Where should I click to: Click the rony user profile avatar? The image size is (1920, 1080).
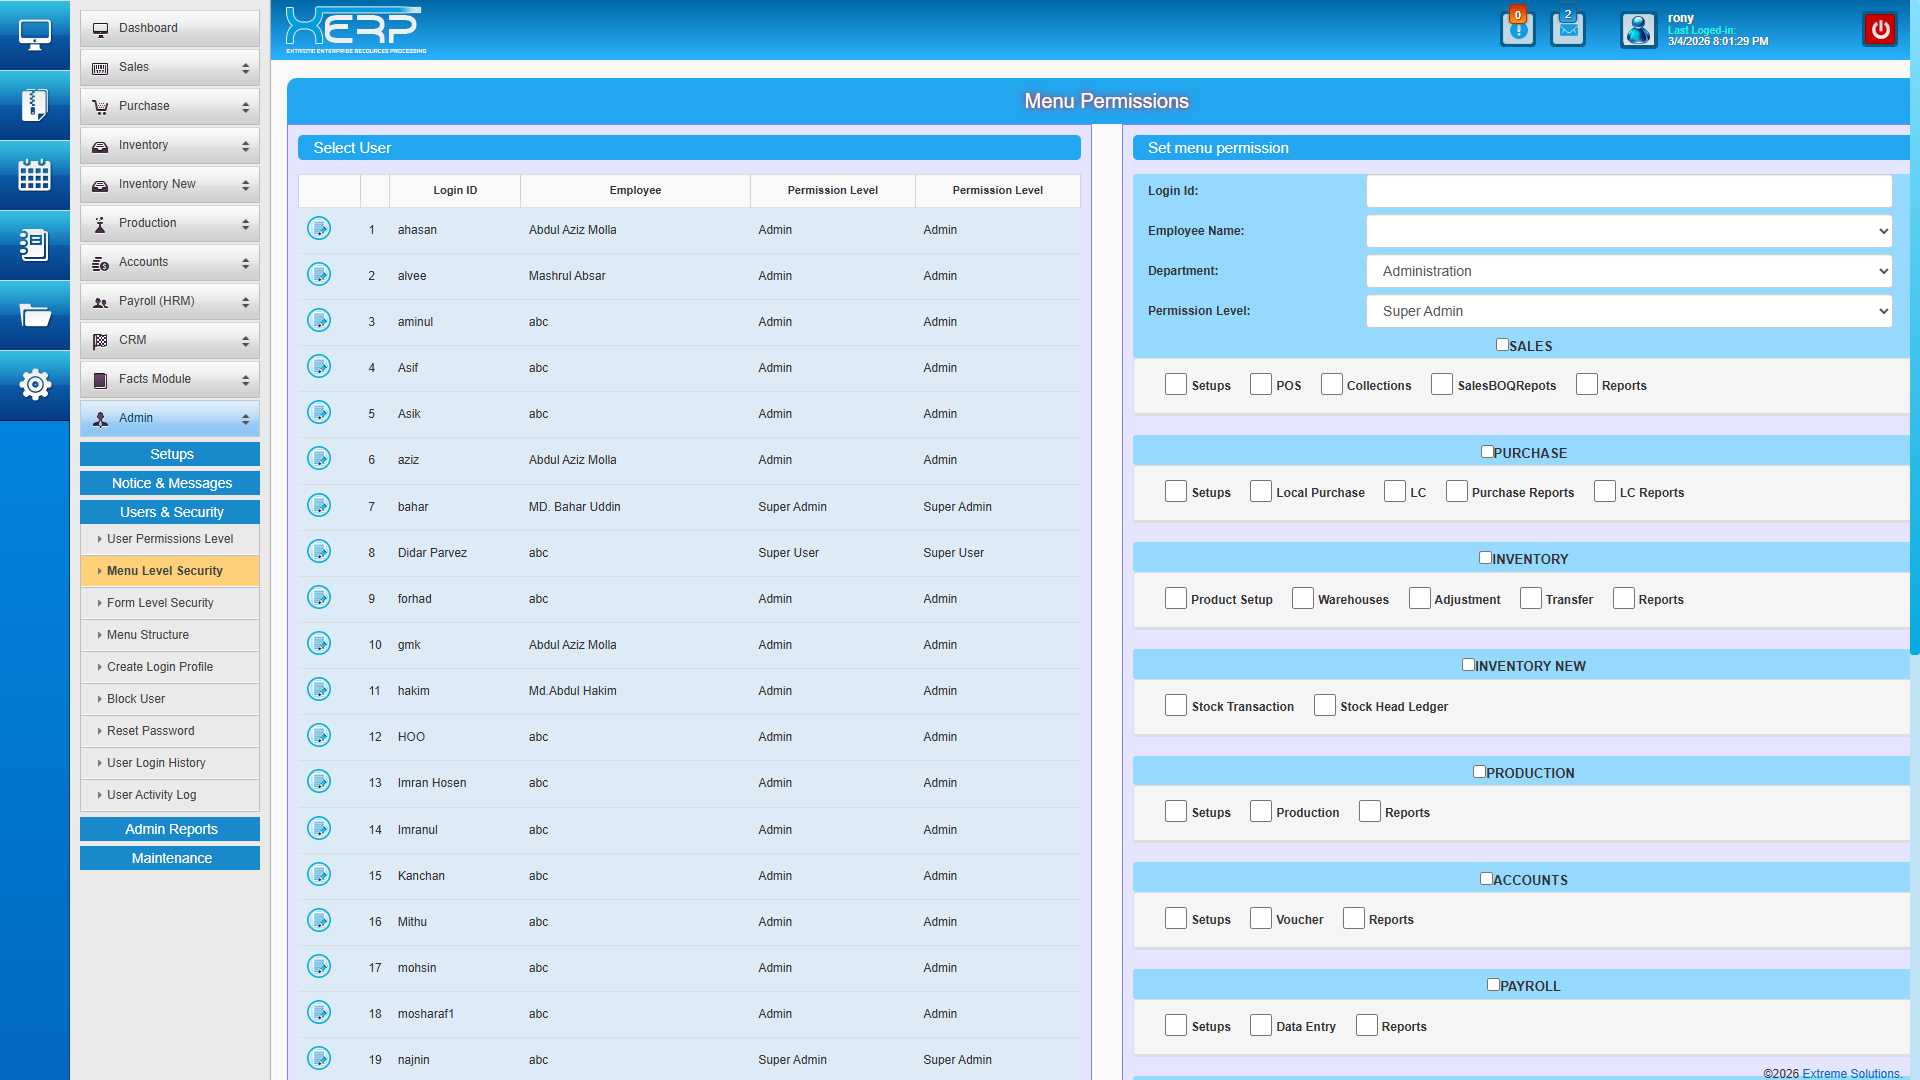(1638, 30)
